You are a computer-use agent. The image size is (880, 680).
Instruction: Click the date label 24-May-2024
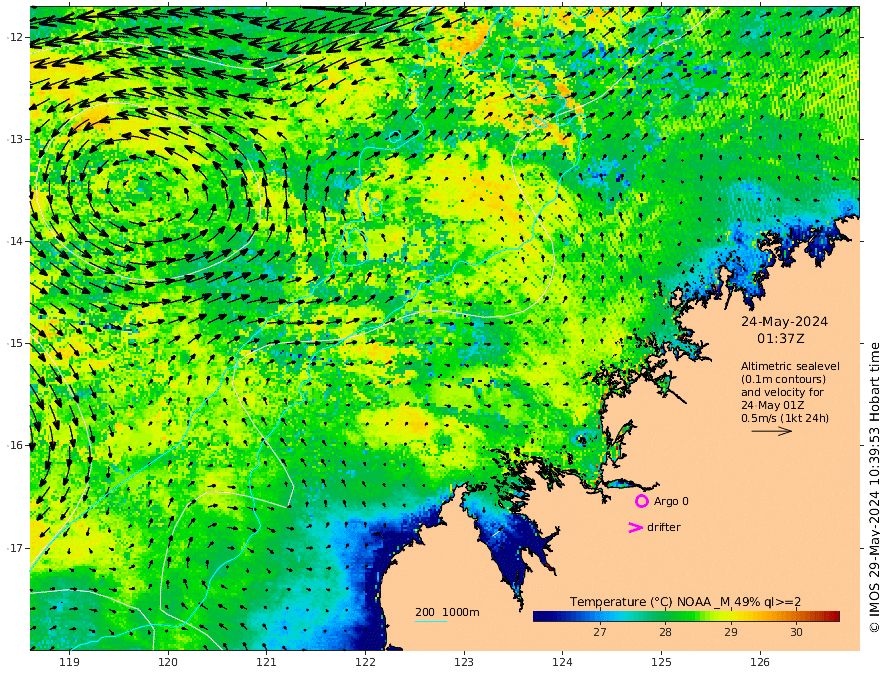click(784, 321)
